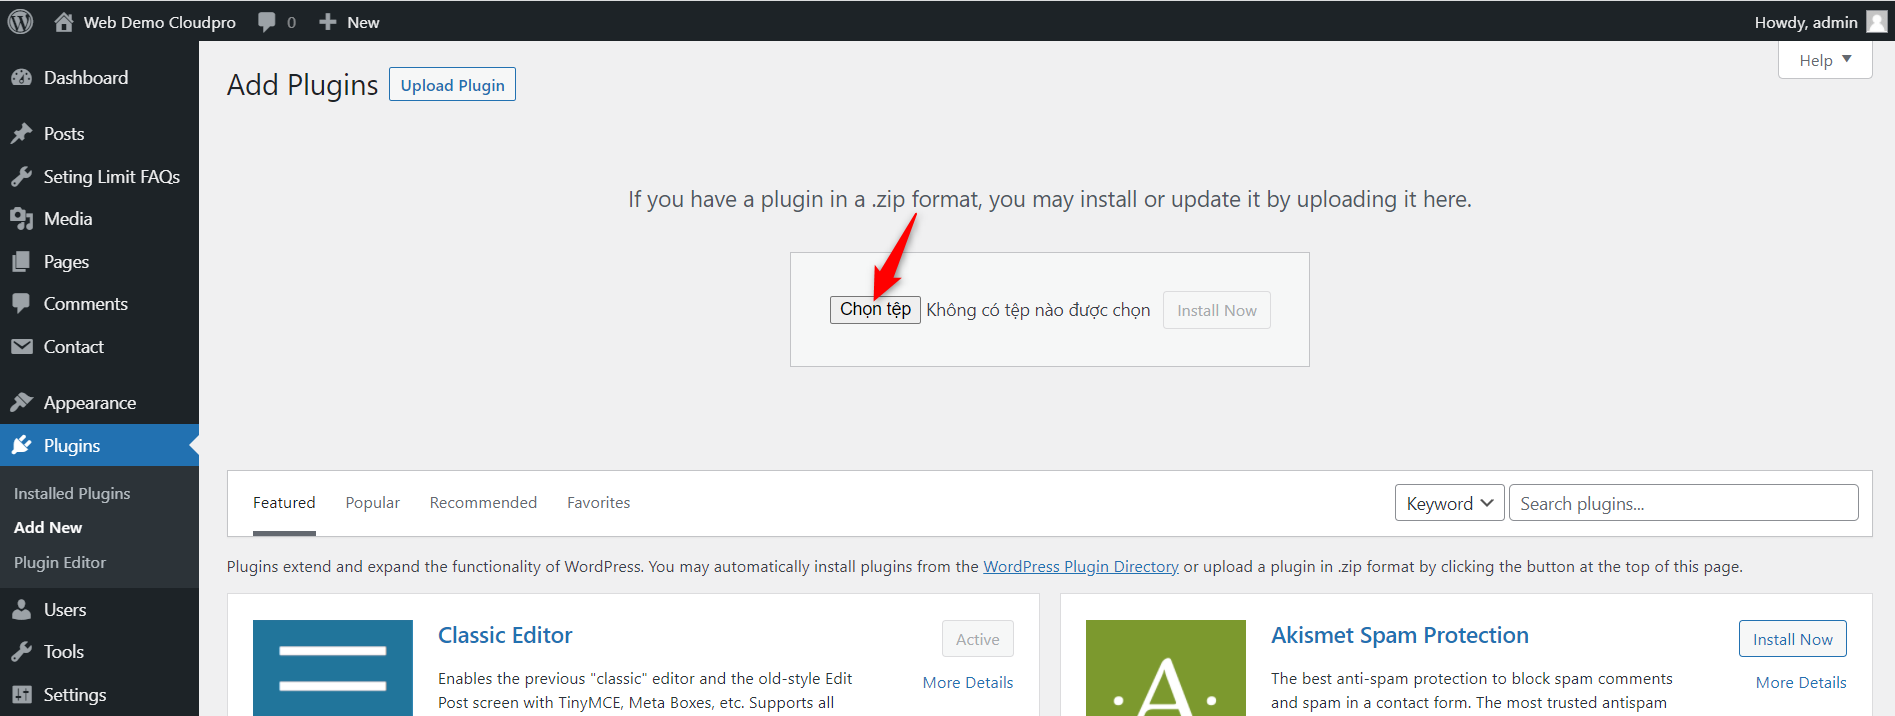This screenshot has width=1895, height=716.
Task: Click the WordPress logo icon
Action: pyautogui.click(x=20, y=21)
